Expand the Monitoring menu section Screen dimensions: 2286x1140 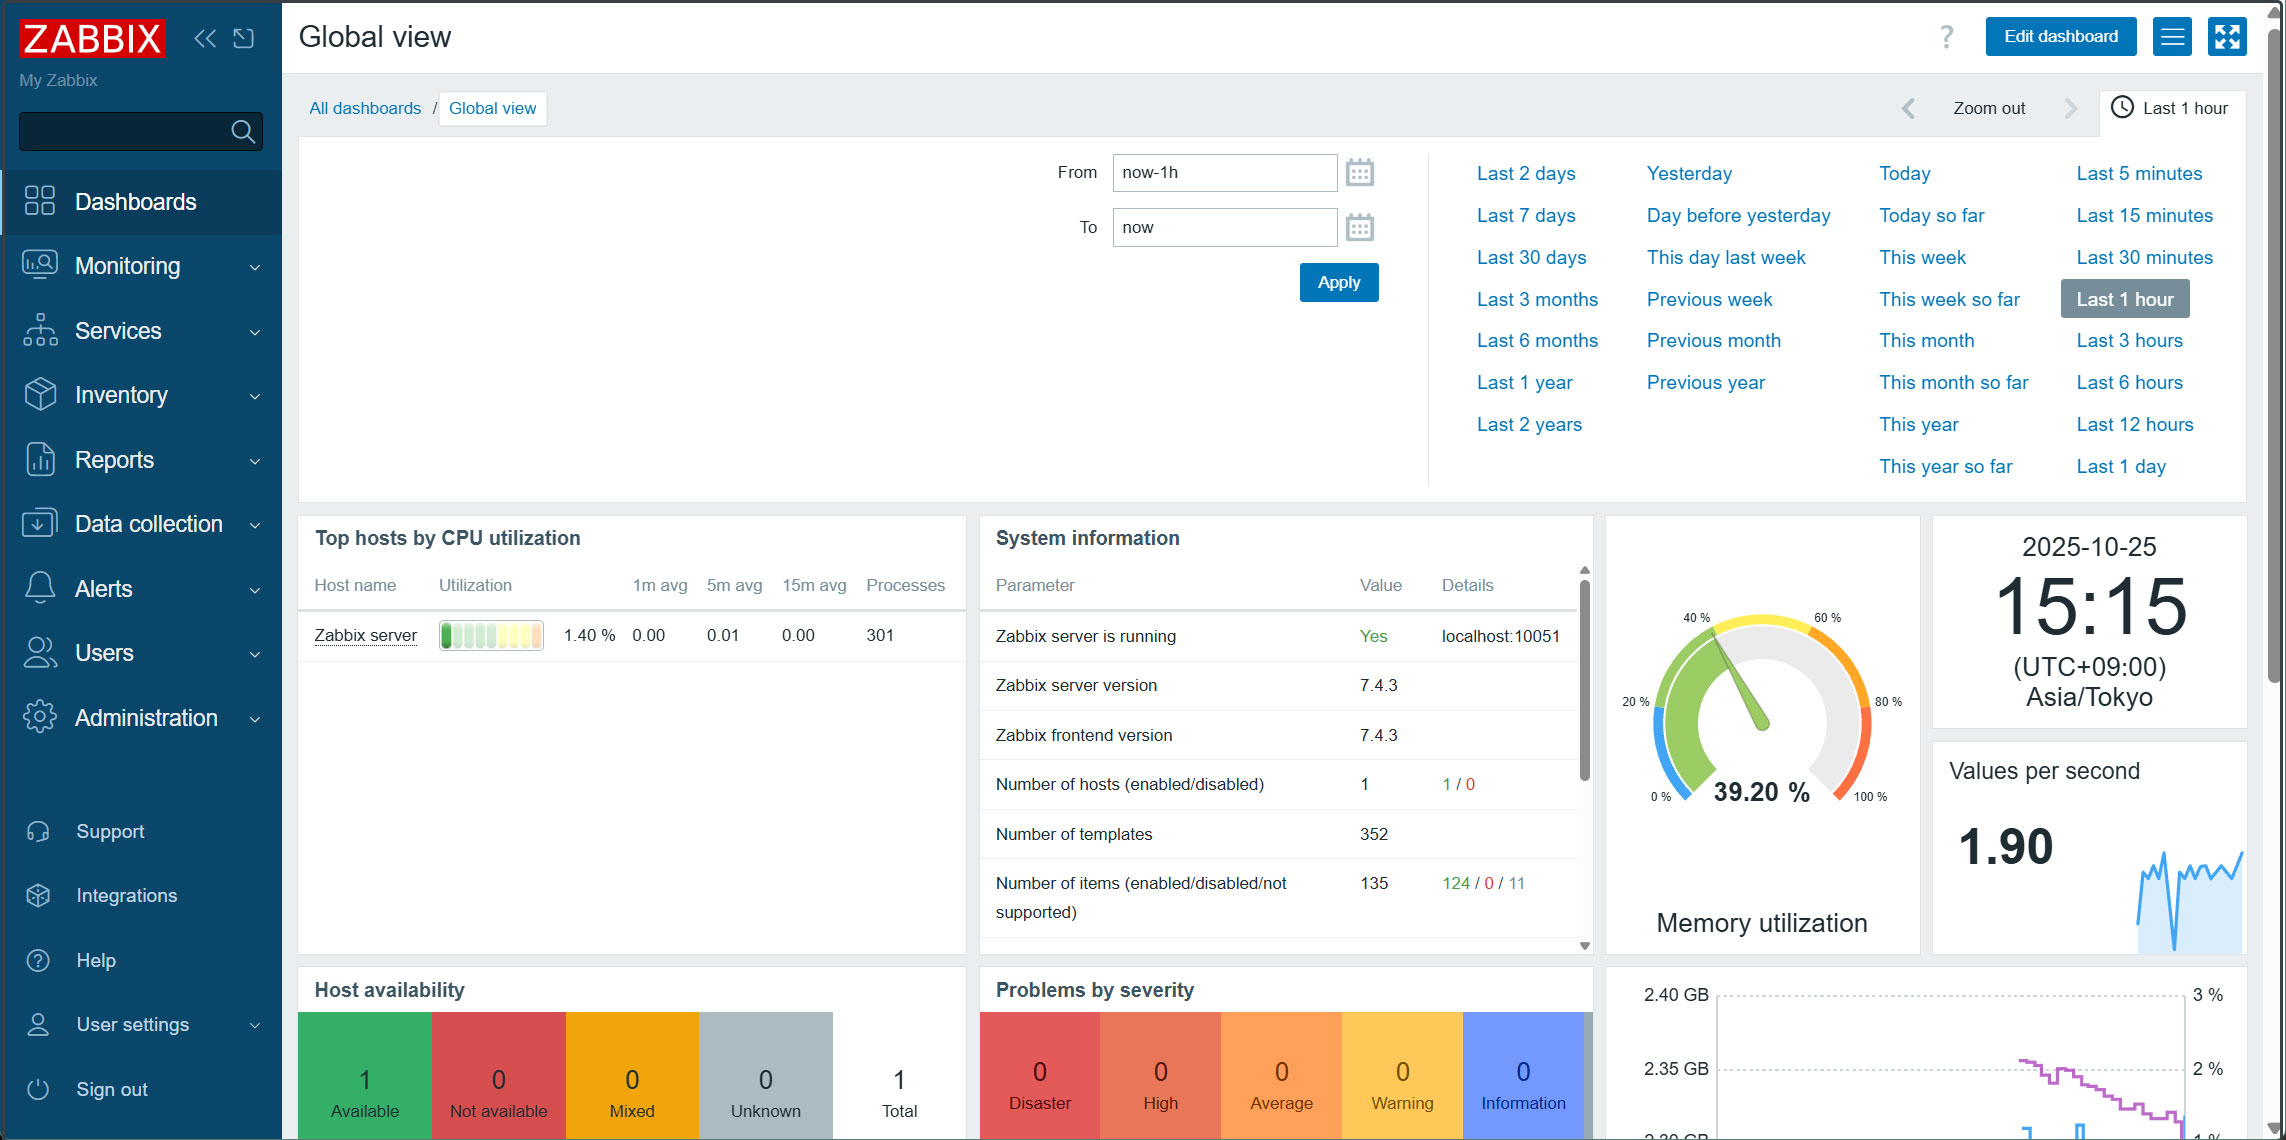point(140,266)
